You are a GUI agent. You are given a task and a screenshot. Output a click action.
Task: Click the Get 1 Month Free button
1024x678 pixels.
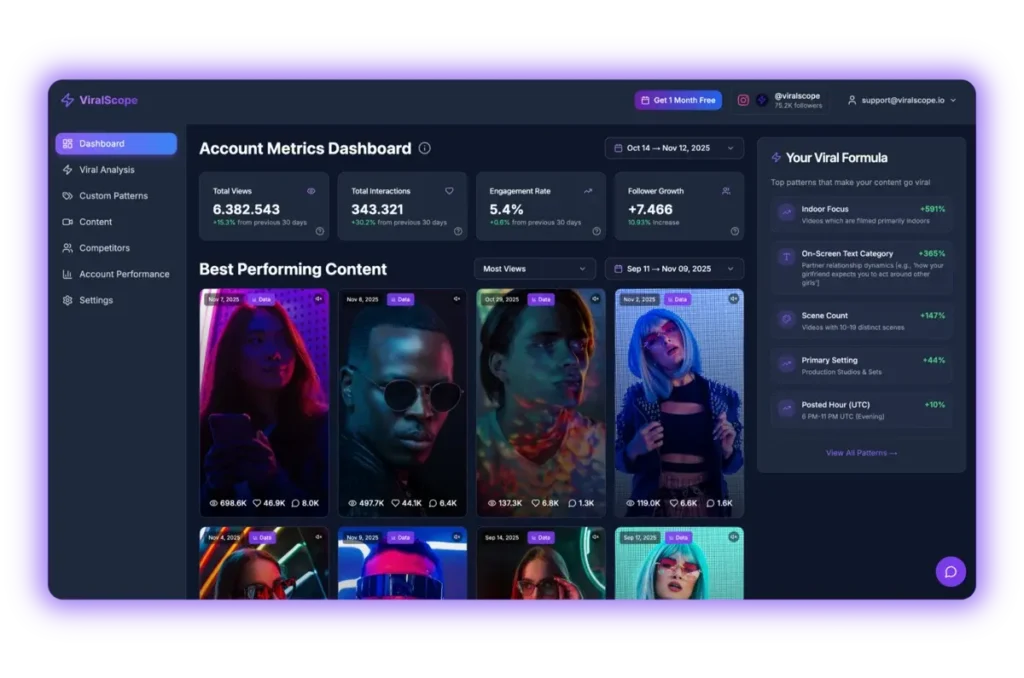click(678, 100)
